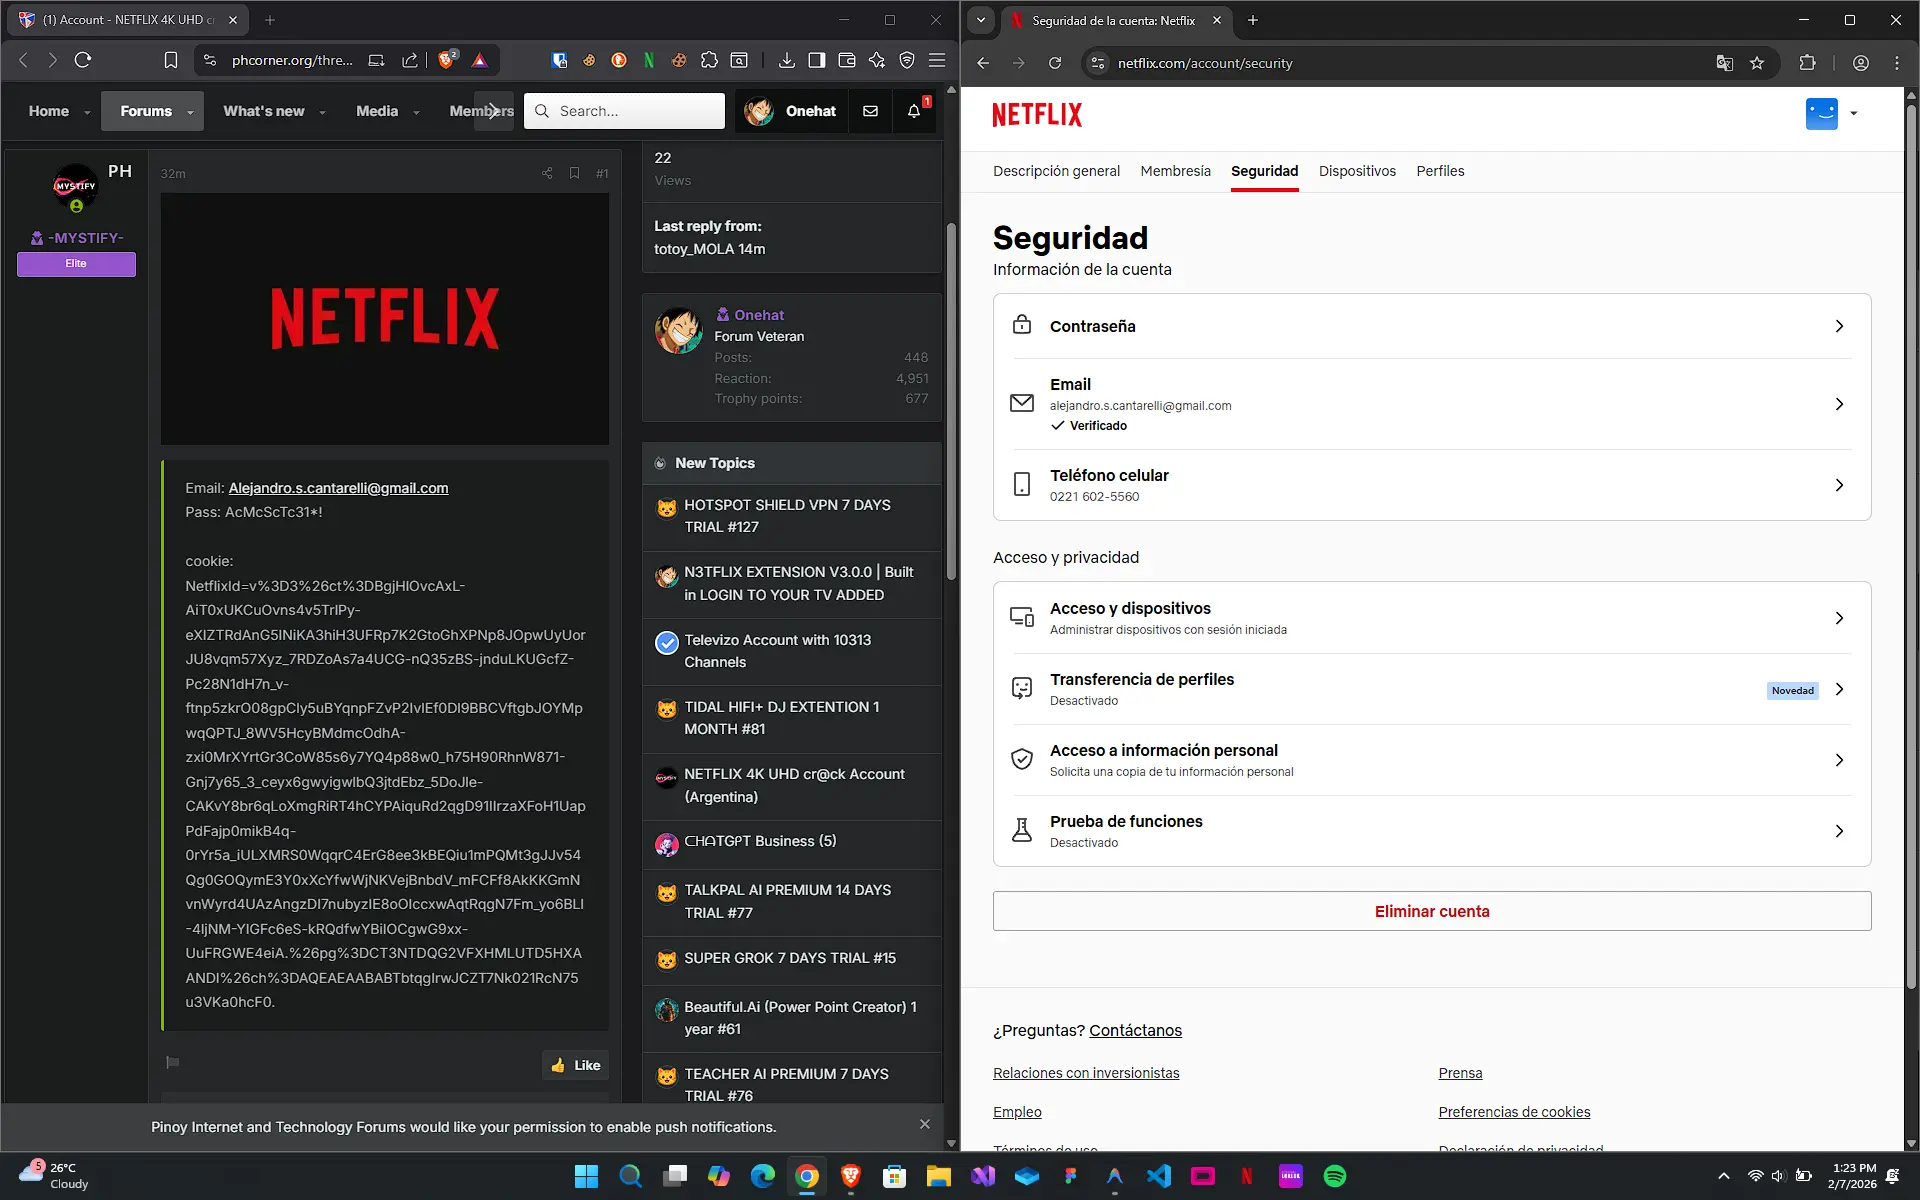This screenshot has height=1200, width=1920.
Task: Open the clock showing 1:23 PM
Action: (x=1853, y=1176)
